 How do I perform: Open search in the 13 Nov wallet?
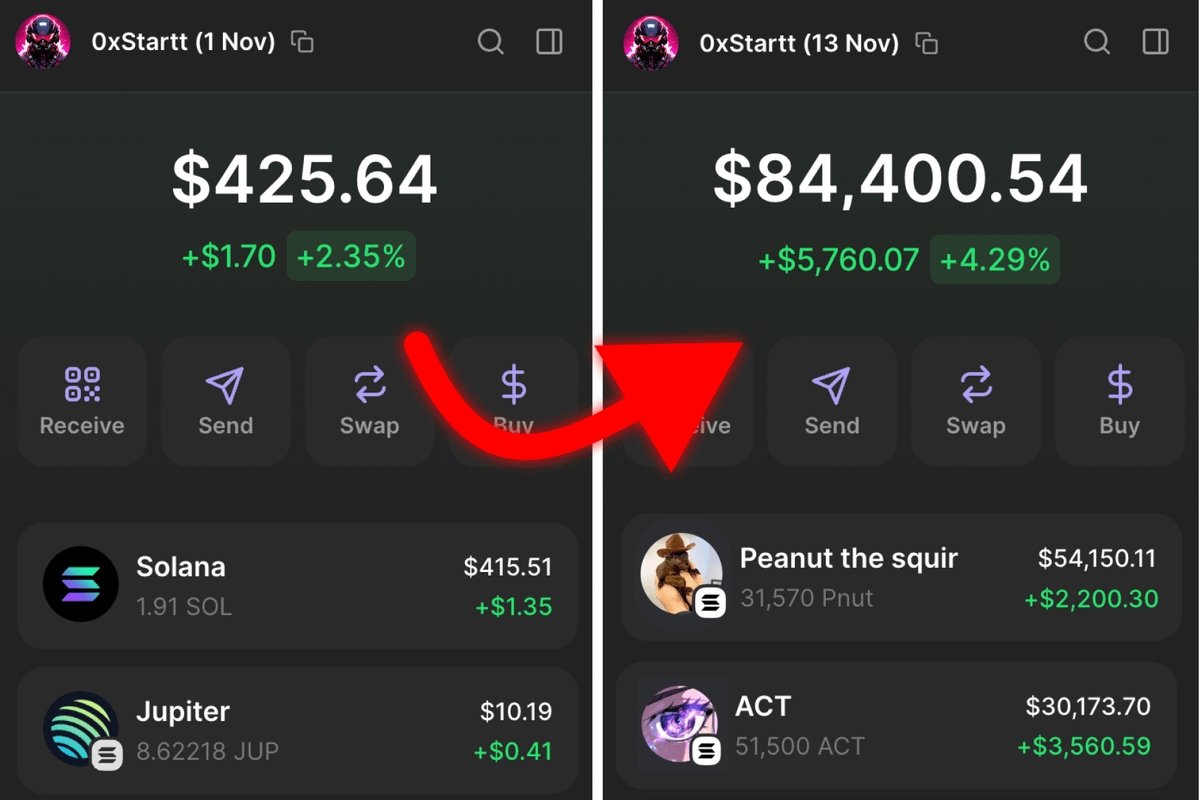click(x=1097, y=42)
